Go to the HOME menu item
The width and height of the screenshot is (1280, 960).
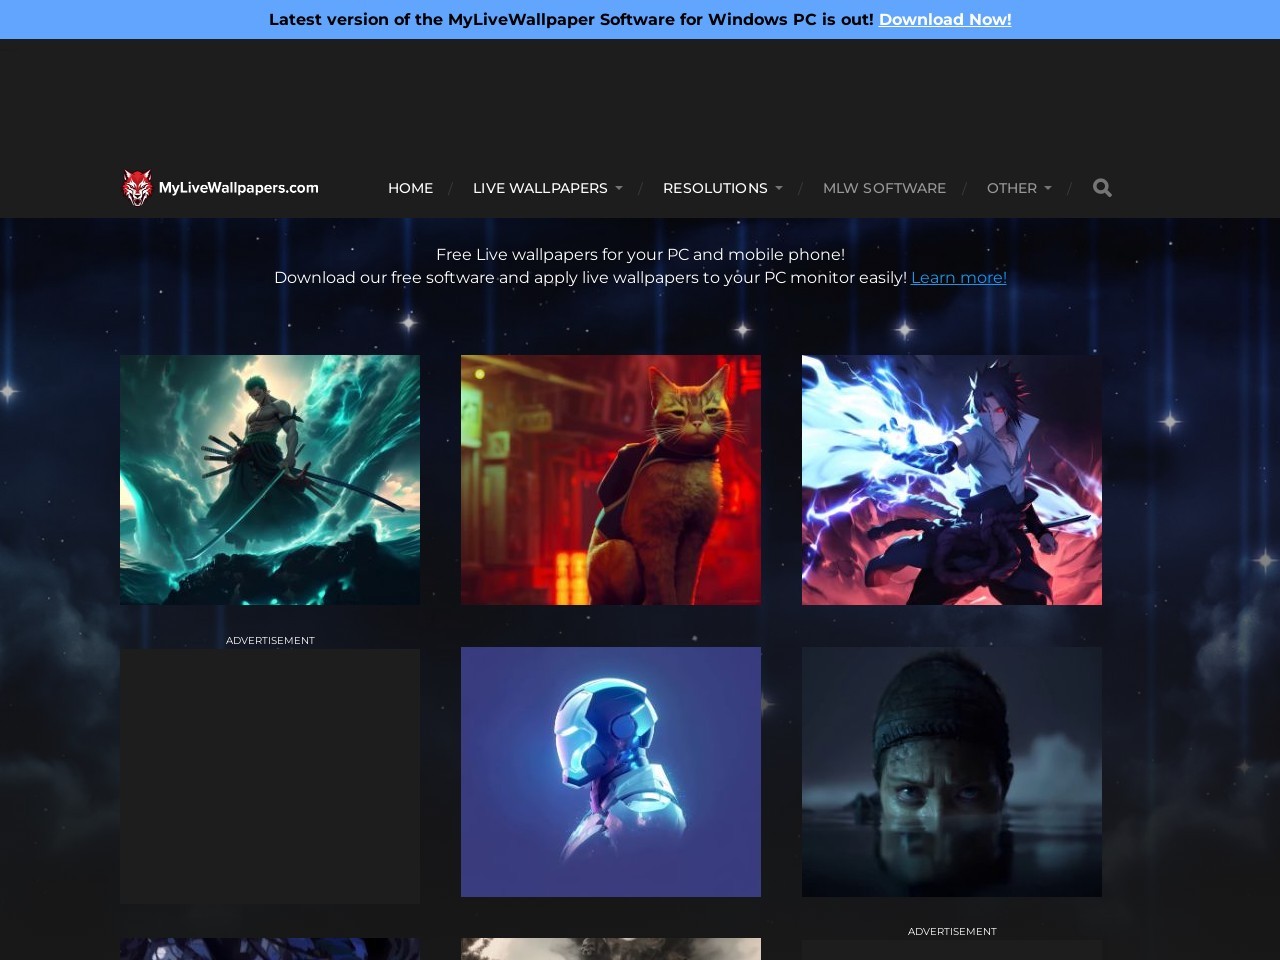[410, 188]
